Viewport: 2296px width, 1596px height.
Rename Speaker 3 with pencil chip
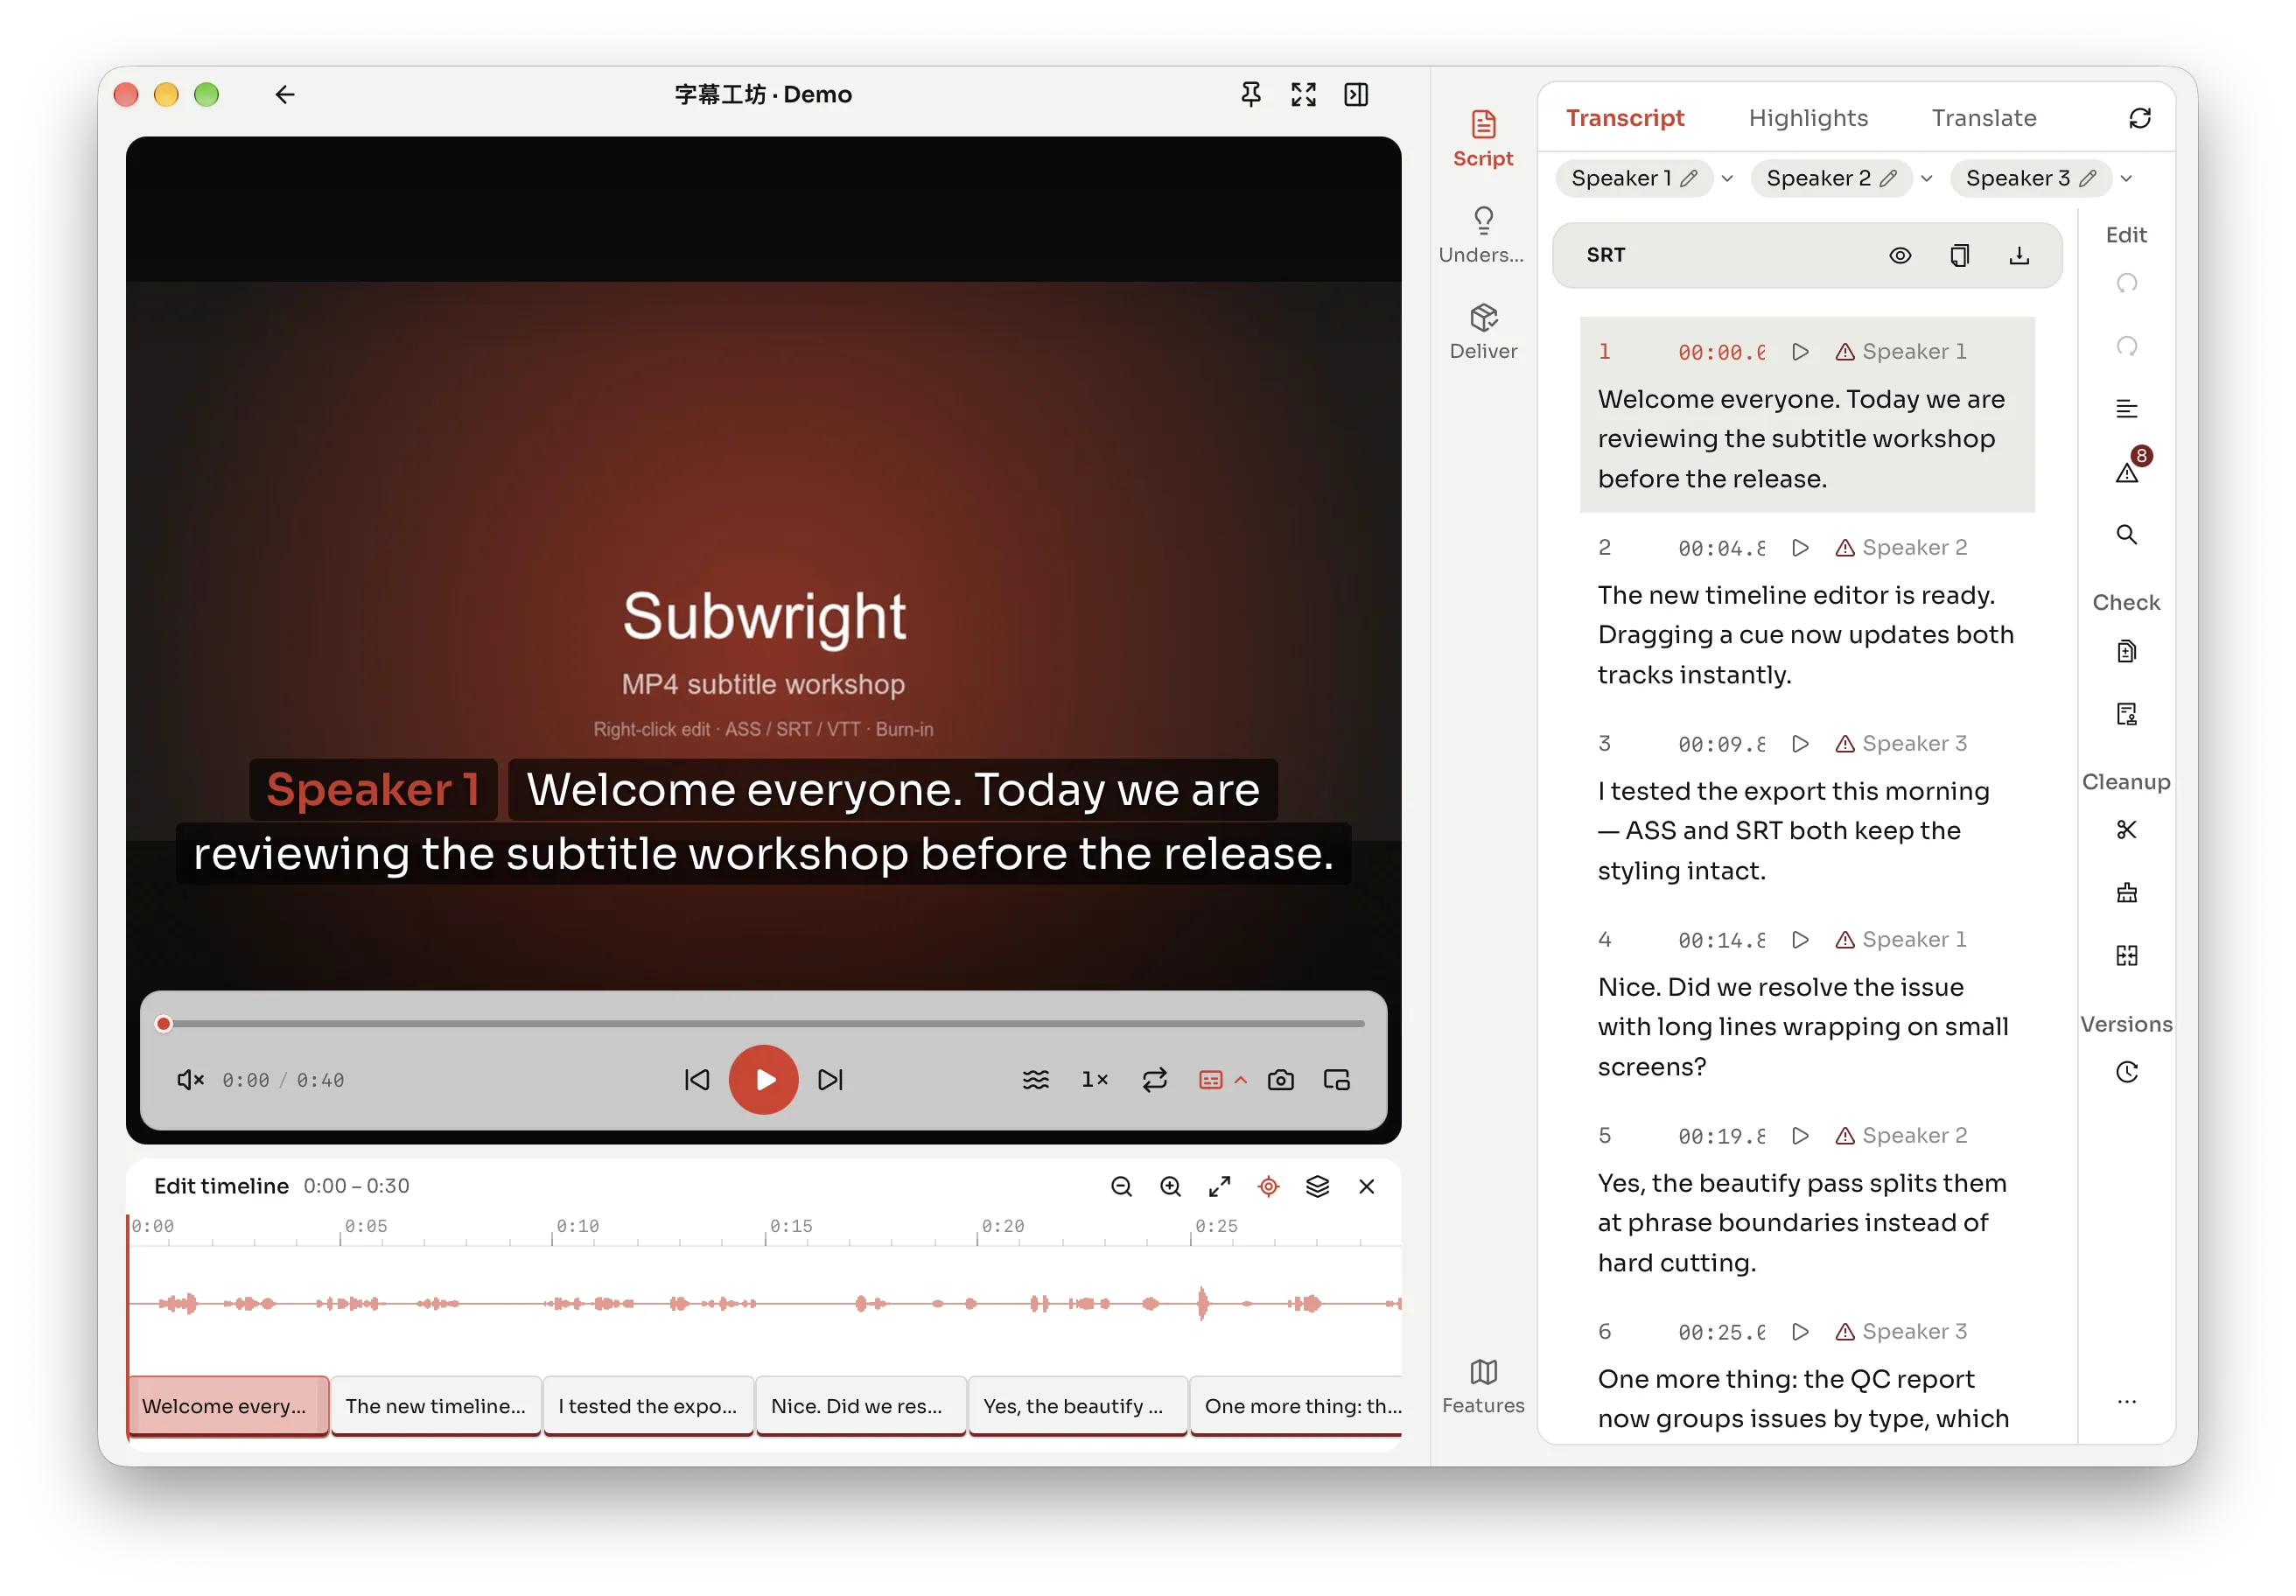pyautogui.click(x=2030, y=179)
